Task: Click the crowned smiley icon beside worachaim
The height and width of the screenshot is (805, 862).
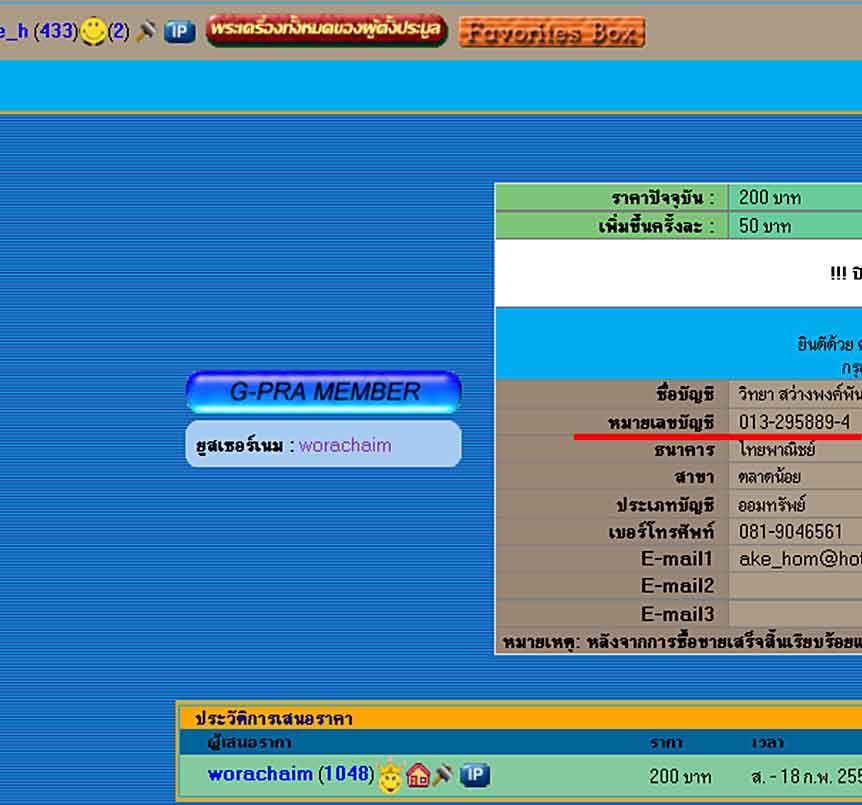Action: click(x=390, y=776)
